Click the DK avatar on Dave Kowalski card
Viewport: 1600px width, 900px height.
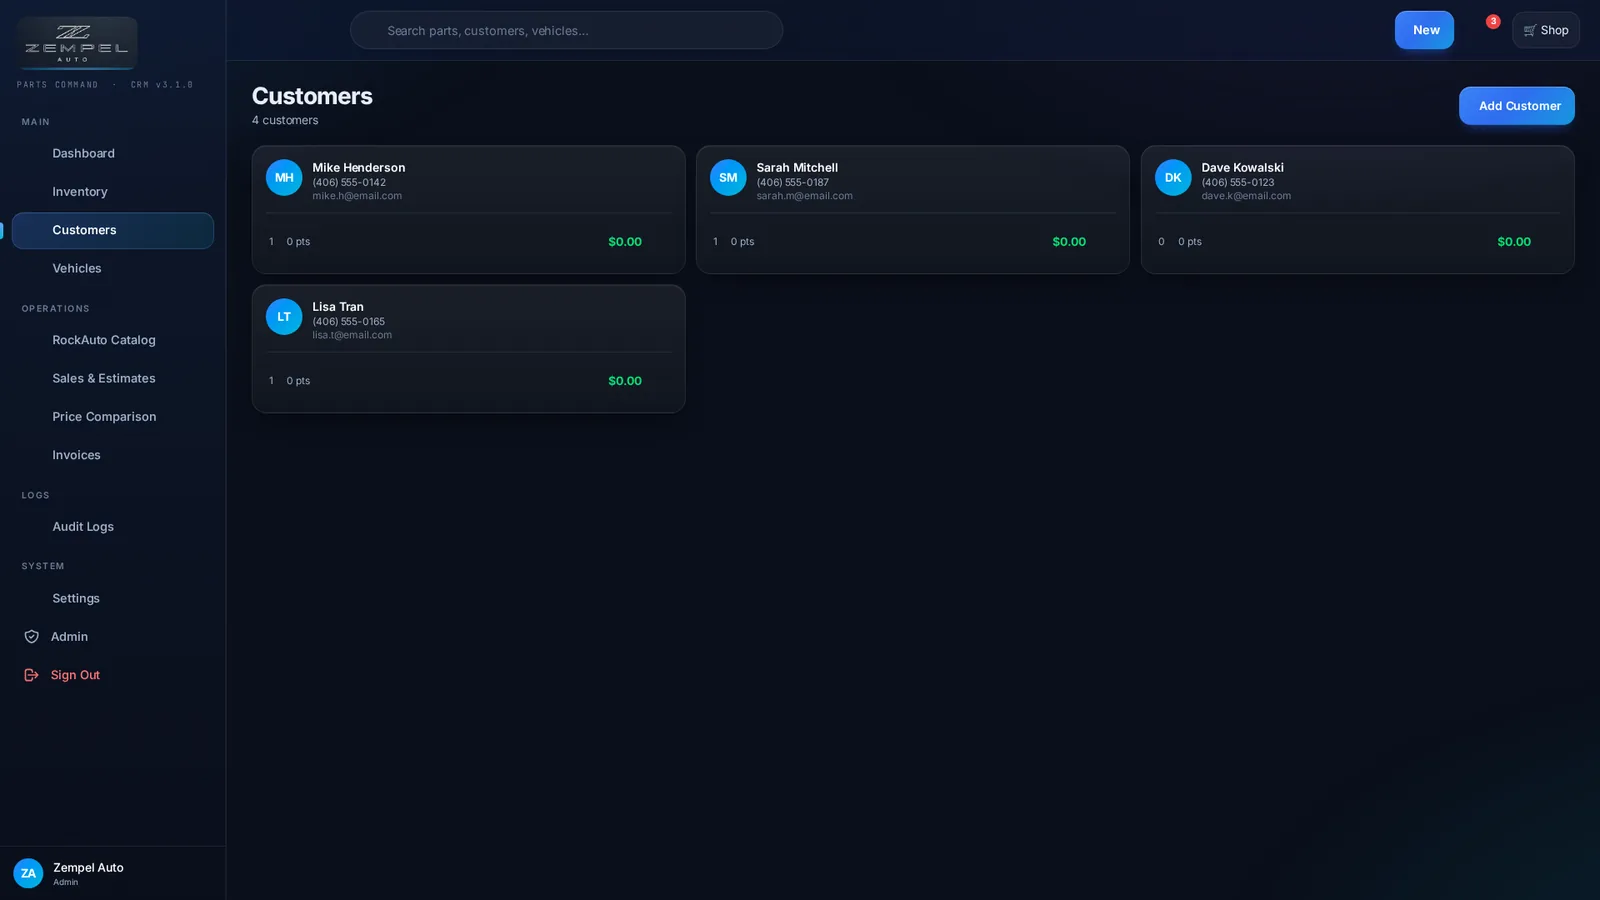tap(1173, 178)
